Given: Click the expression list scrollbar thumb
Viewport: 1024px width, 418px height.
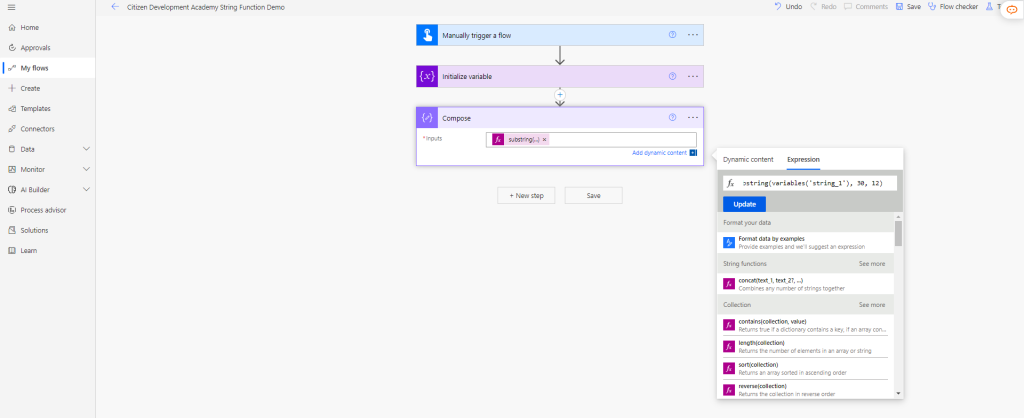Looking at the screenshot, I should (899, 233).
